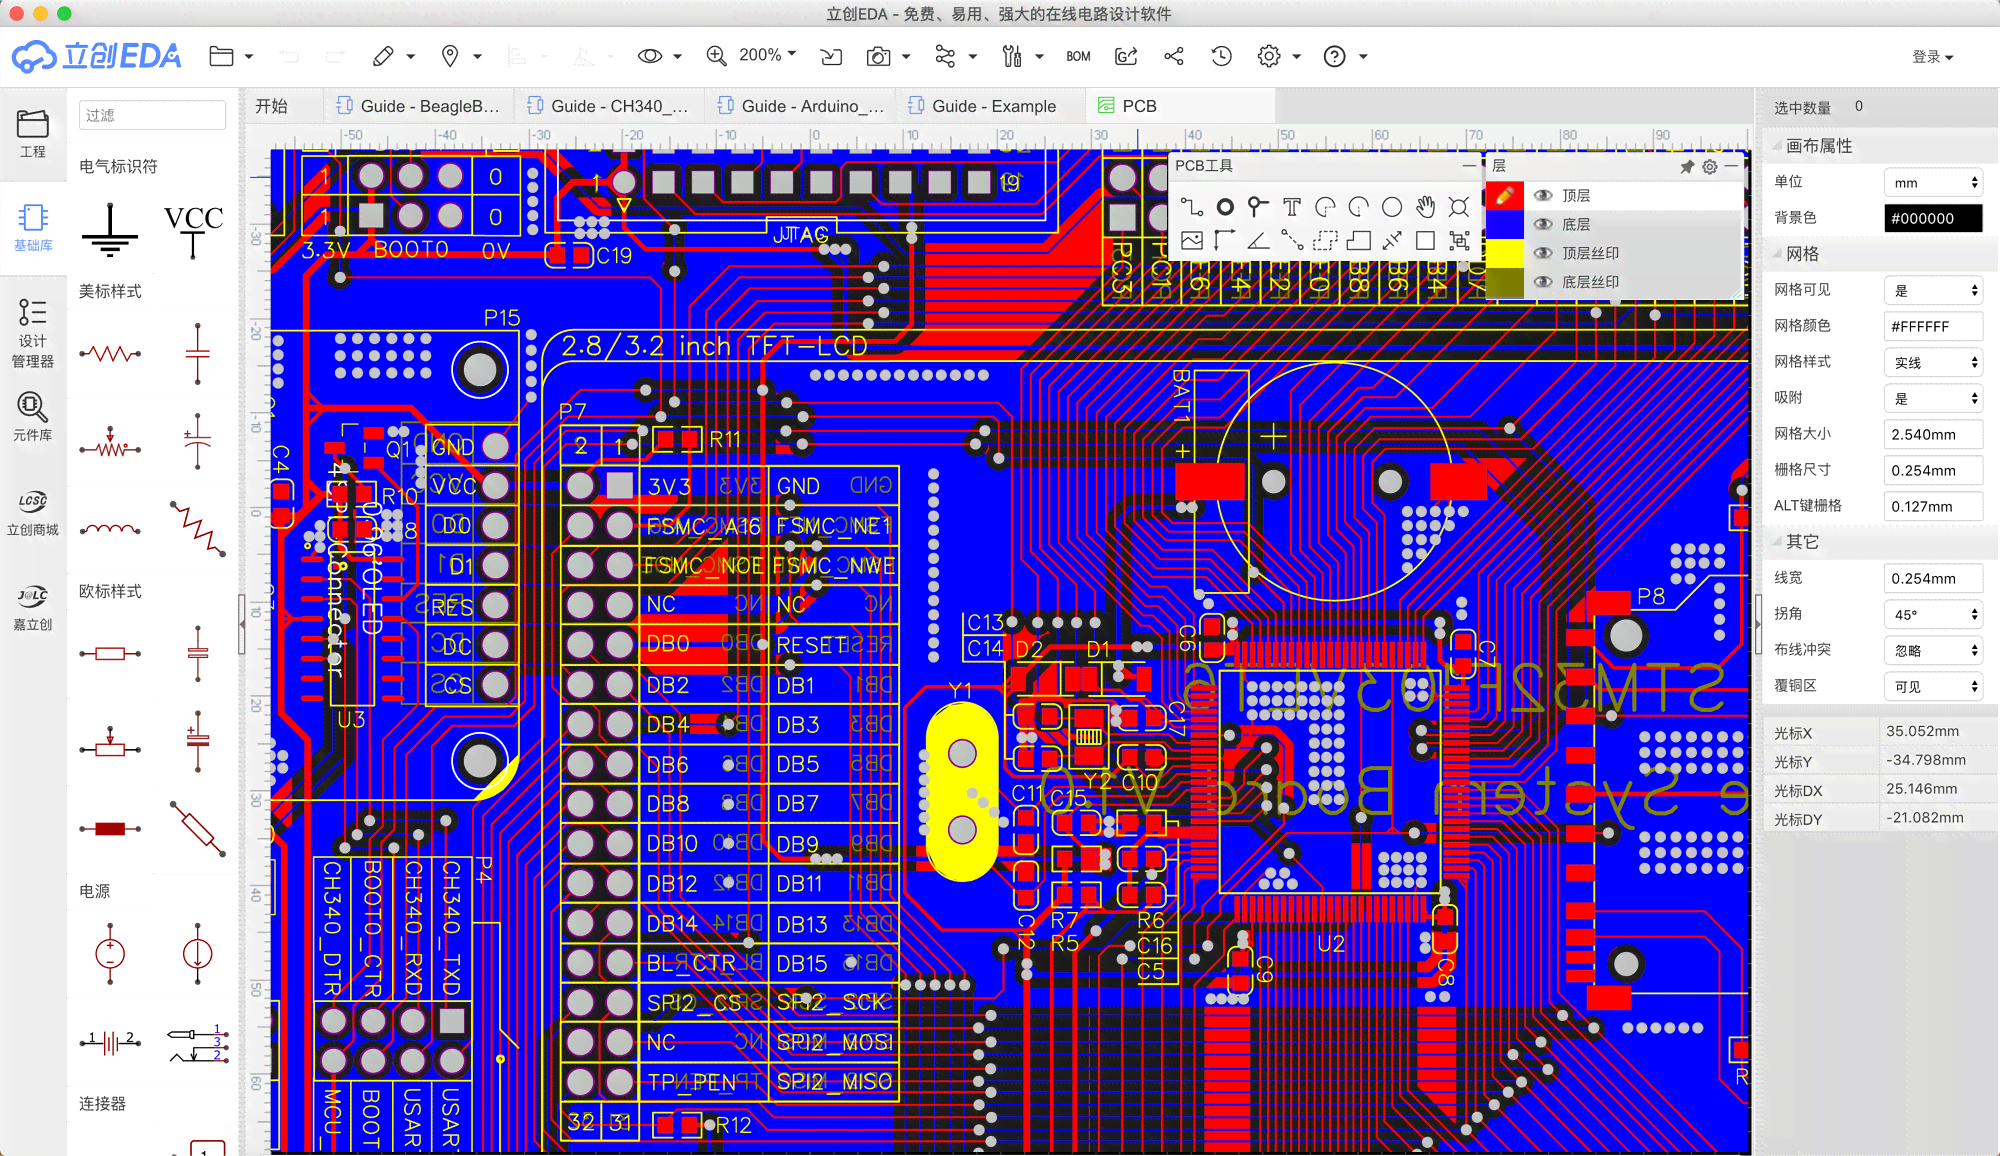2000x1156 pixels.
Task: Toggle visibility of 底层 (bottom layer)
Action: [x=1543, y=223]
